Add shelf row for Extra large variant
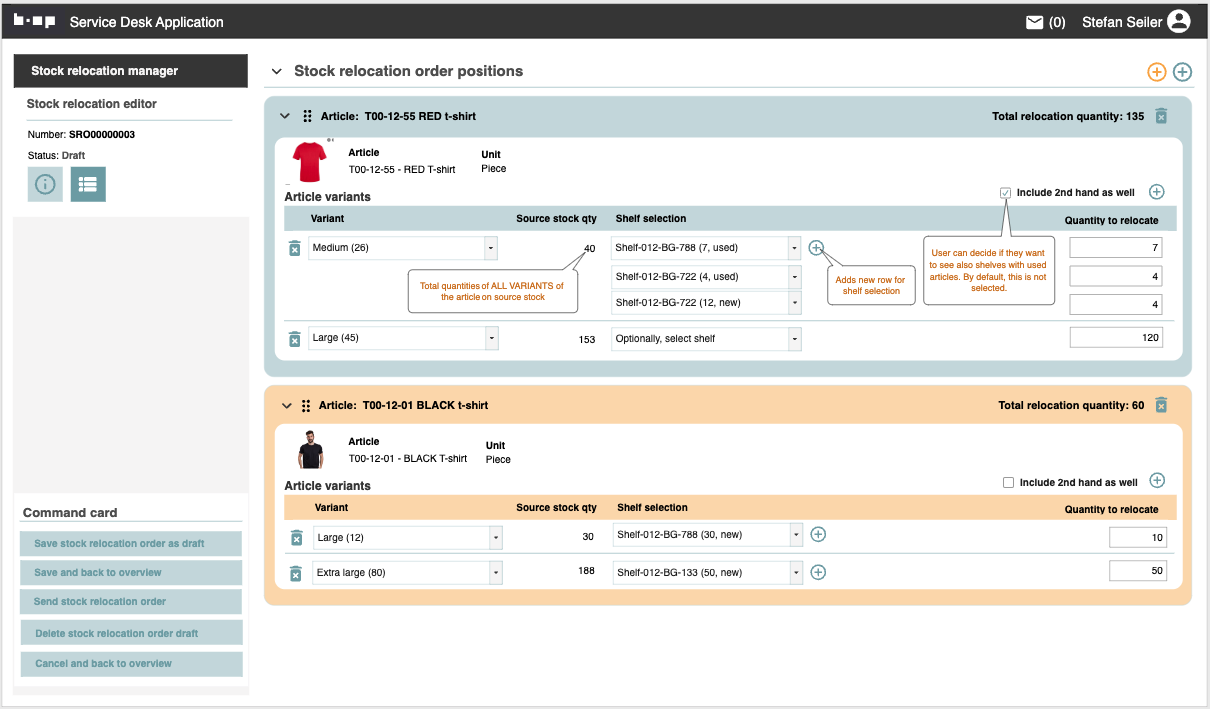Image resolution: width=1210 pixels, height=709 pixels. [818, 572]
